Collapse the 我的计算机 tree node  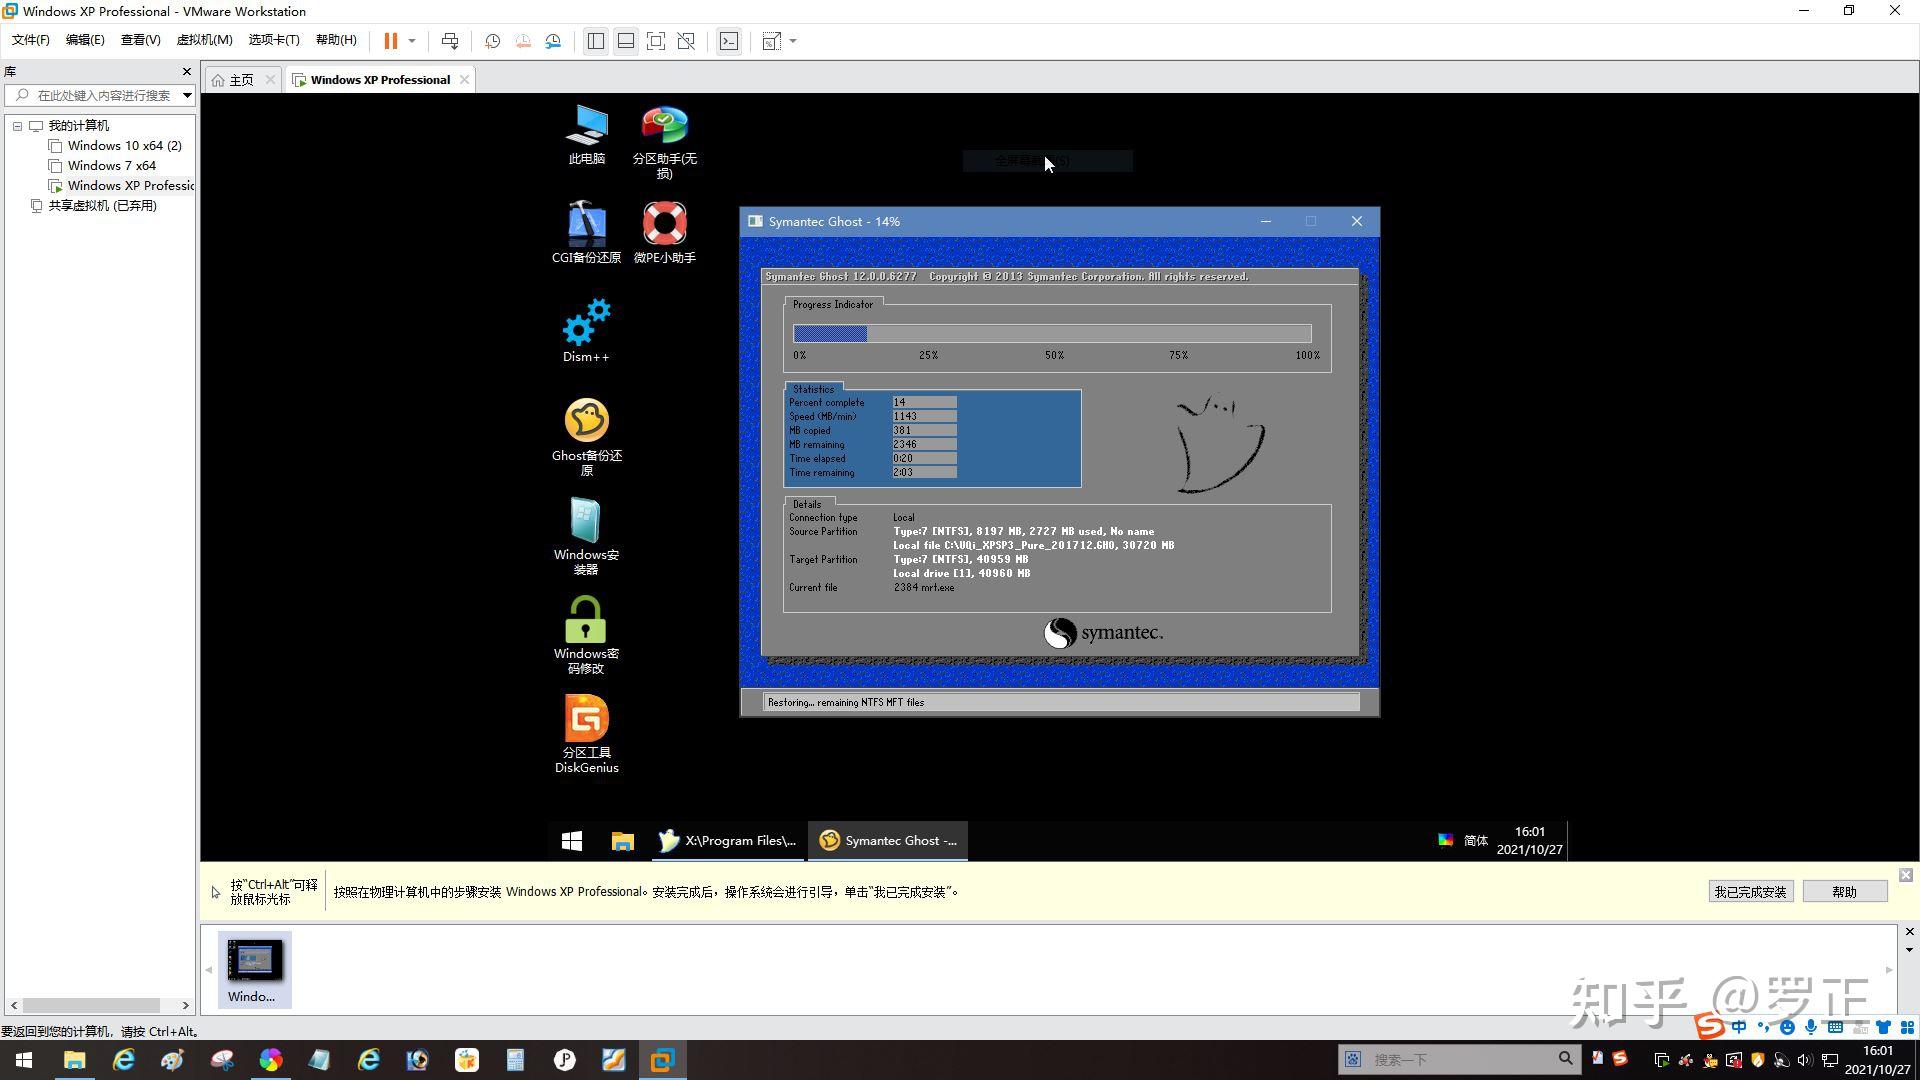(17, 125)
